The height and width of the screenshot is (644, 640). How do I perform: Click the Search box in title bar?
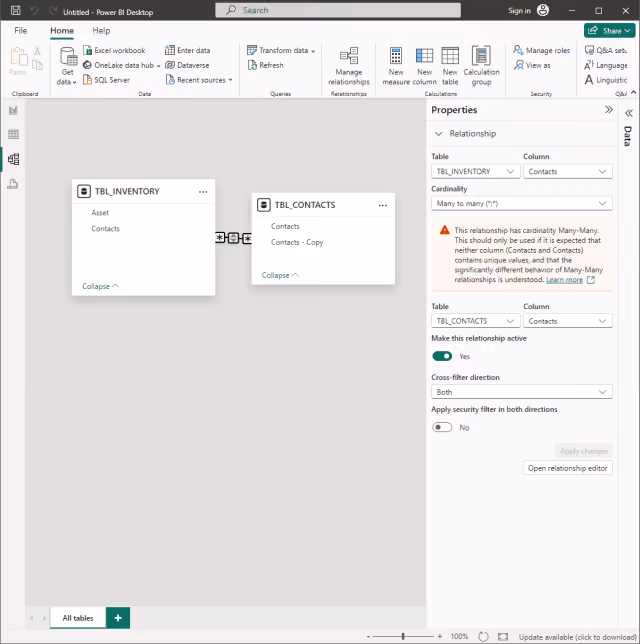(338, 10)
